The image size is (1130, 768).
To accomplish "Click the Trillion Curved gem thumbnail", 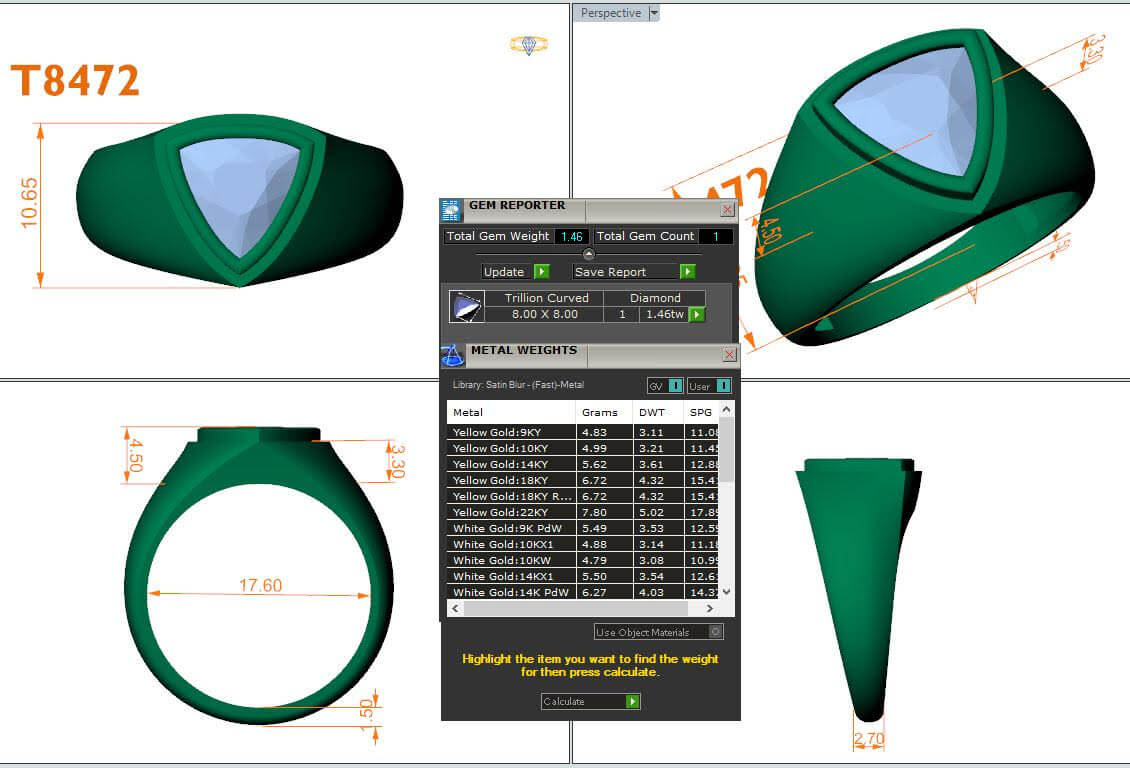I will tap(466, 307).
